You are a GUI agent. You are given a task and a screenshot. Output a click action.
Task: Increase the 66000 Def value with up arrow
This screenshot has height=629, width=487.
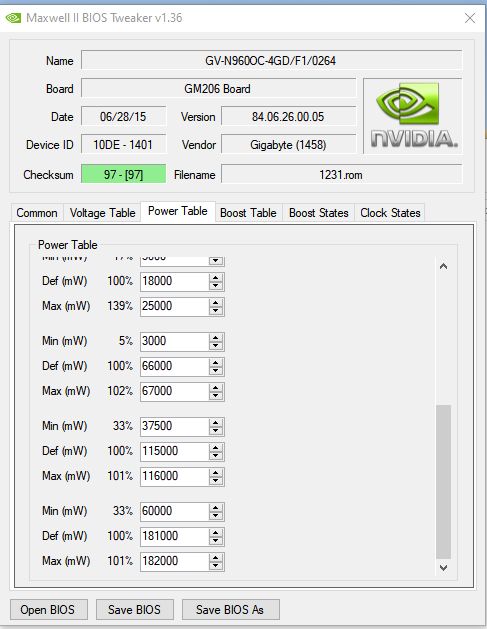[x=216, y=362]
